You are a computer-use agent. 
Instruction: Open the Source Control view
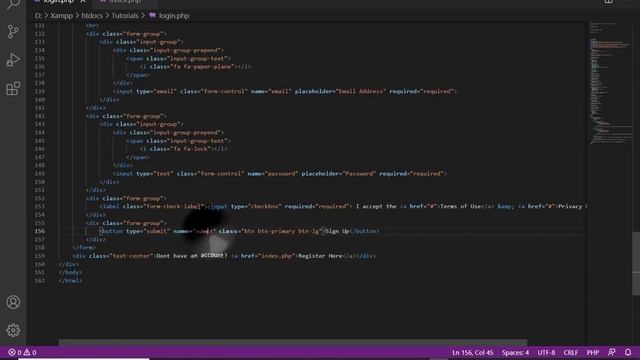[x=13, y=31]
